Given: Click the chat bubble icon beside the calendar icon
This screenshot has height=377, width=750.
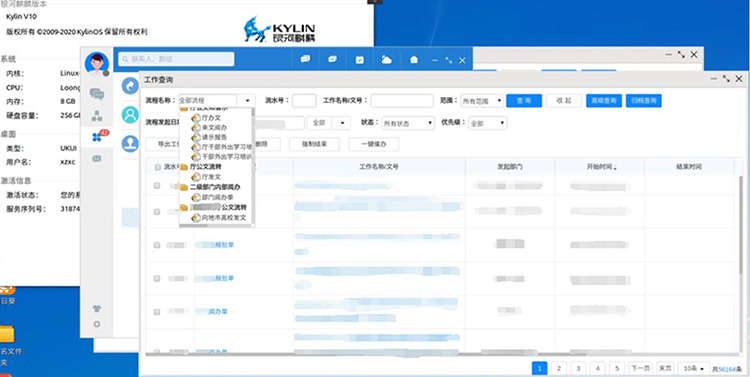Looking at the screenshot, I should (x=332, y=59).
